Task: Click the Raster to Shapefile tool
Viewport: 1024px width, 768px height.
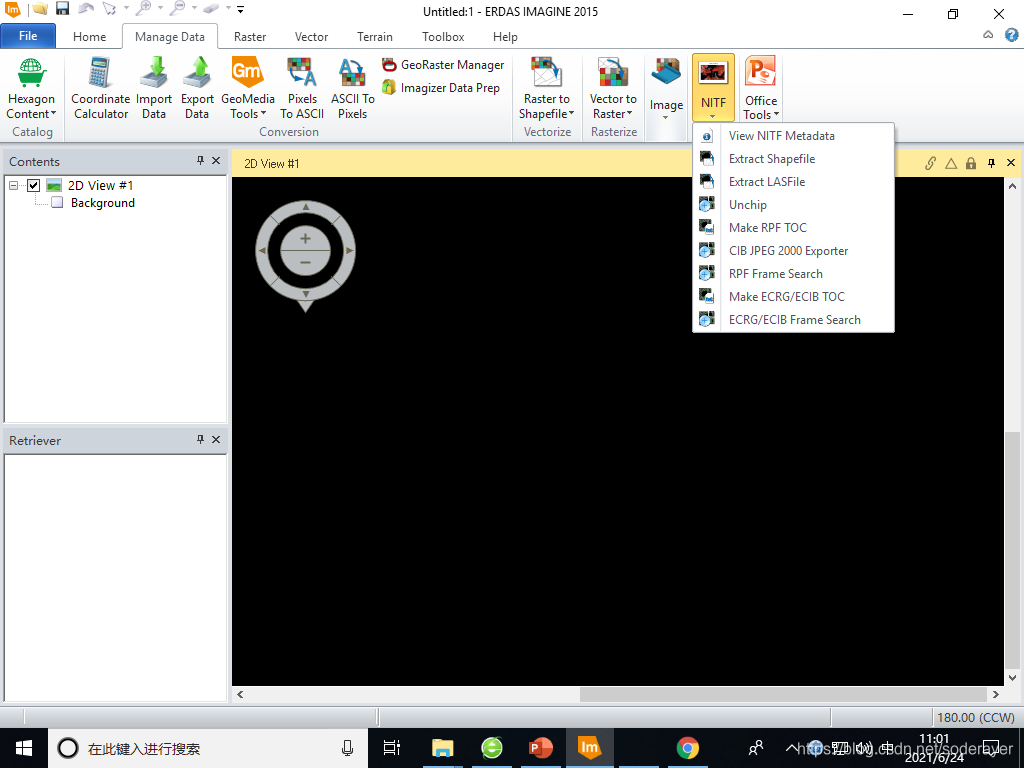Action: pos(547,89)
